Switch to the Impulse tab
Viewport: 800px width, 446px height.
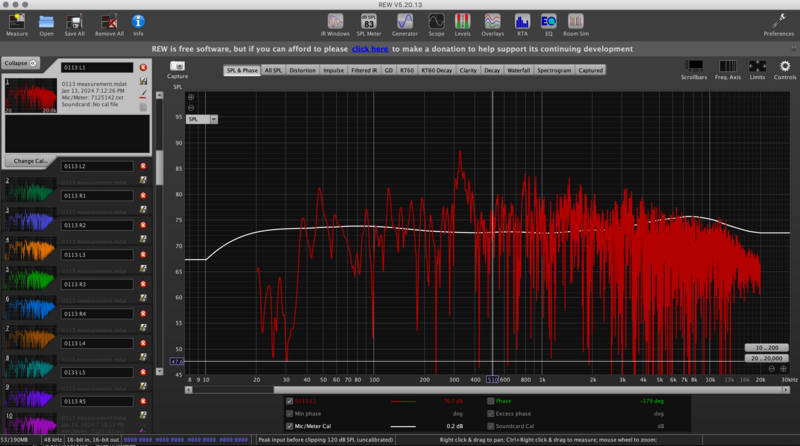(333, 70)
